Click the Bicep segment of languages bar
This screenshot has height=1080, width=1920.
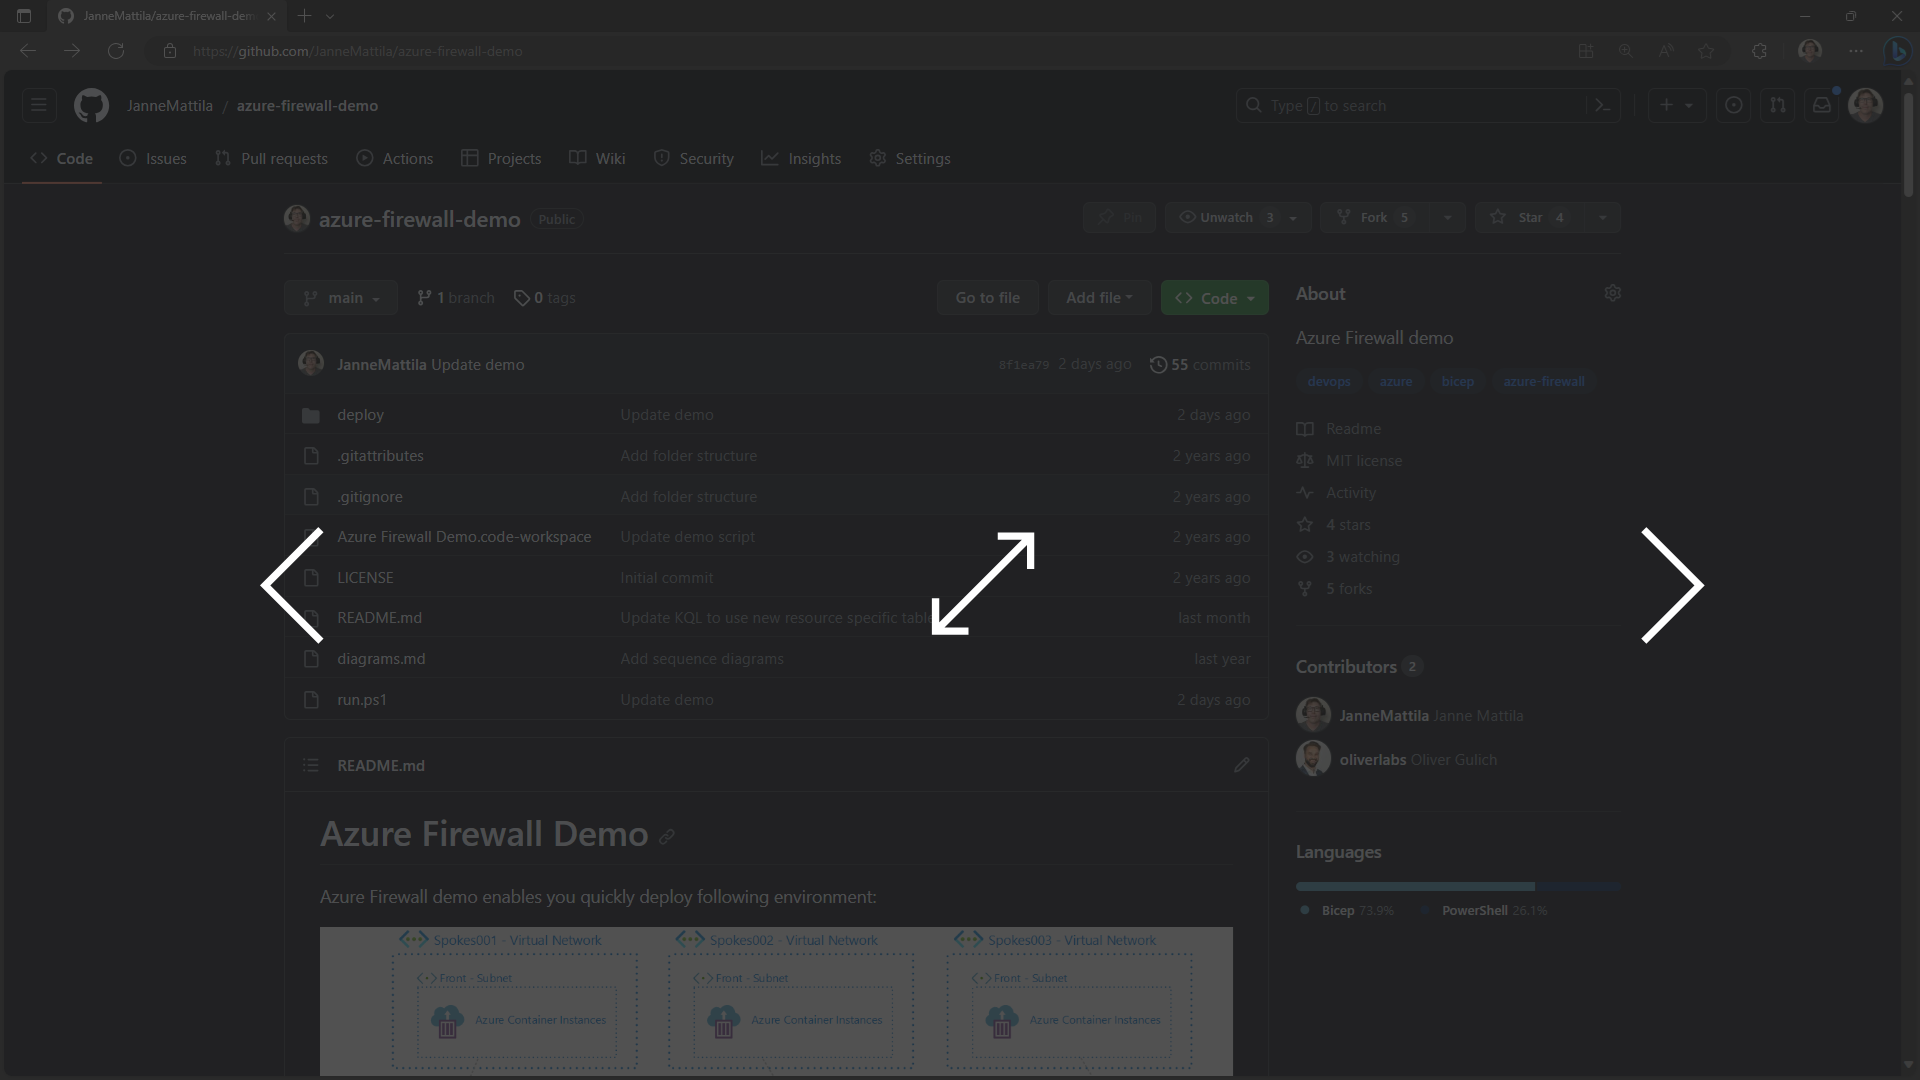[1415, 887]
